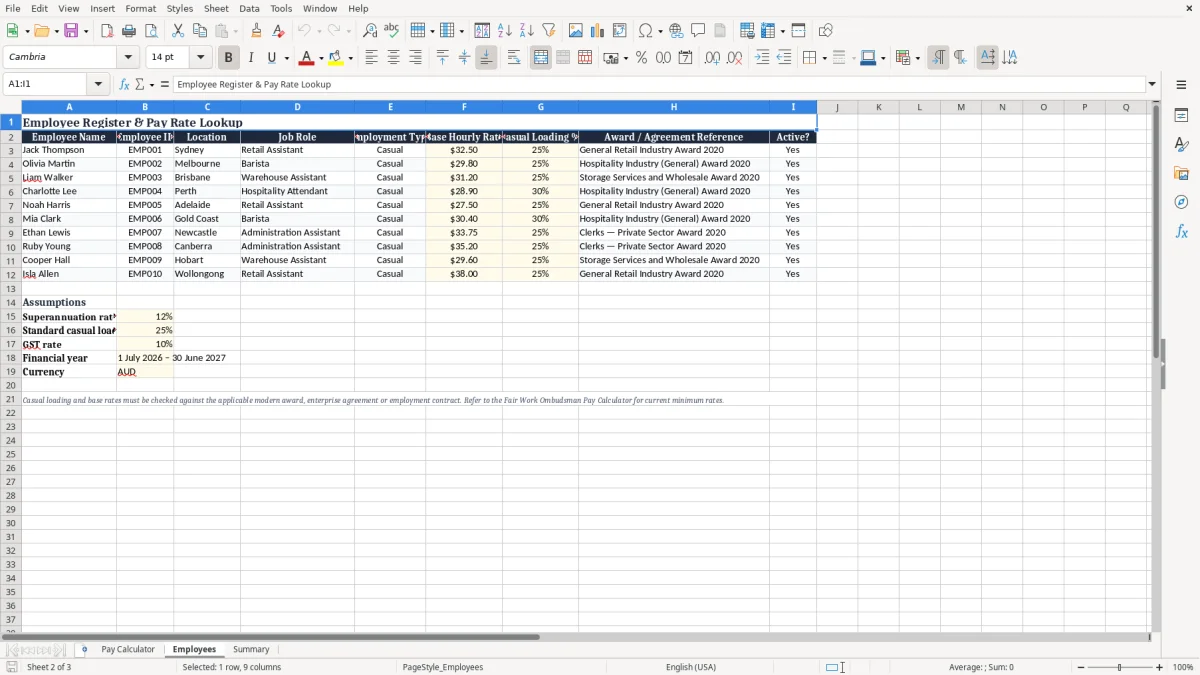This screenshot has width=1200, height=675.
Task: Click the Cut scissors icon
Action: click(x=178, y=31)
